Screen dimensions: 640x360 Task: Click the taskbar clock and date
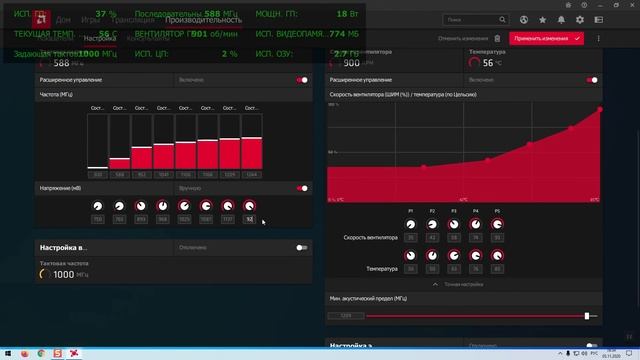click(x=611, y=353)
